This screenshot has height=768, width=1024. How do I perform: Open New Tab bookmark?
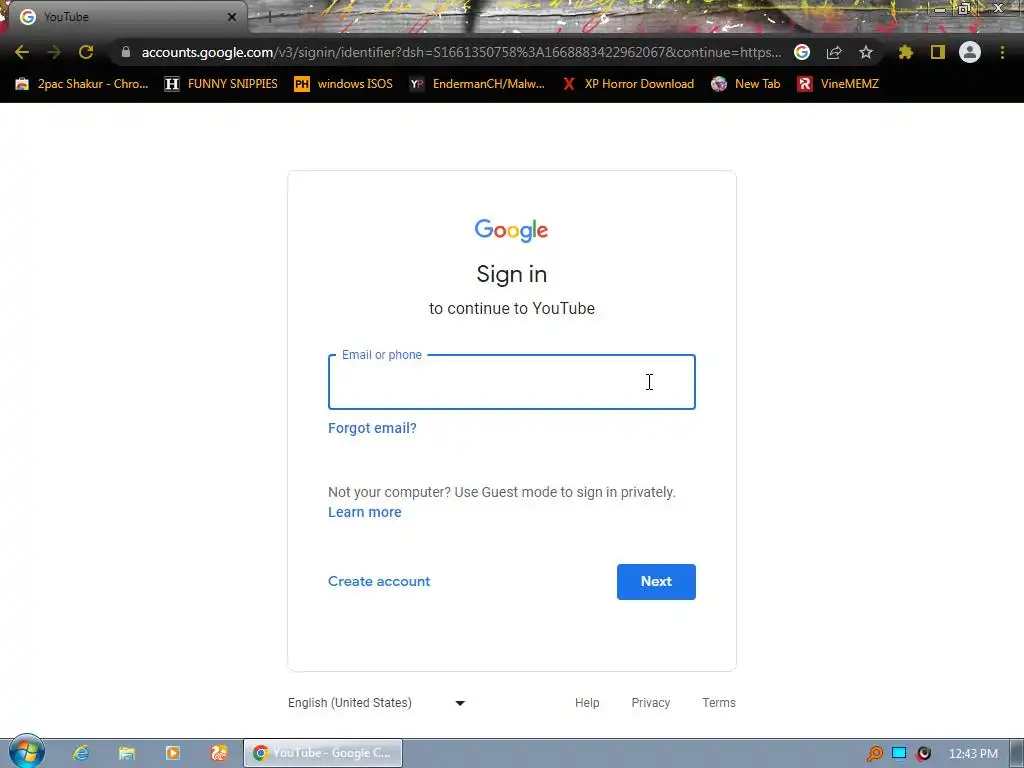(746, 84)
